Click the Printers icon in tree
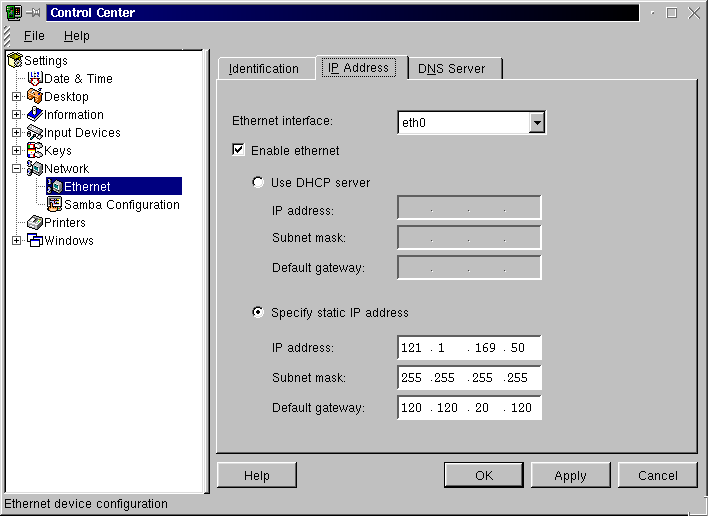The image size is (710, 517). pos(35,223)
